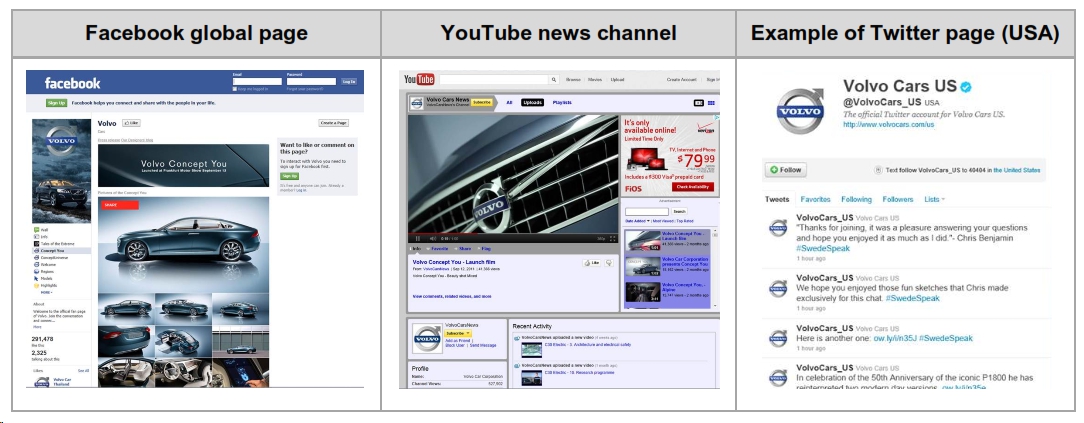Switch to the Favorites tab on Twitter
1084x423 pixels.
816,199
